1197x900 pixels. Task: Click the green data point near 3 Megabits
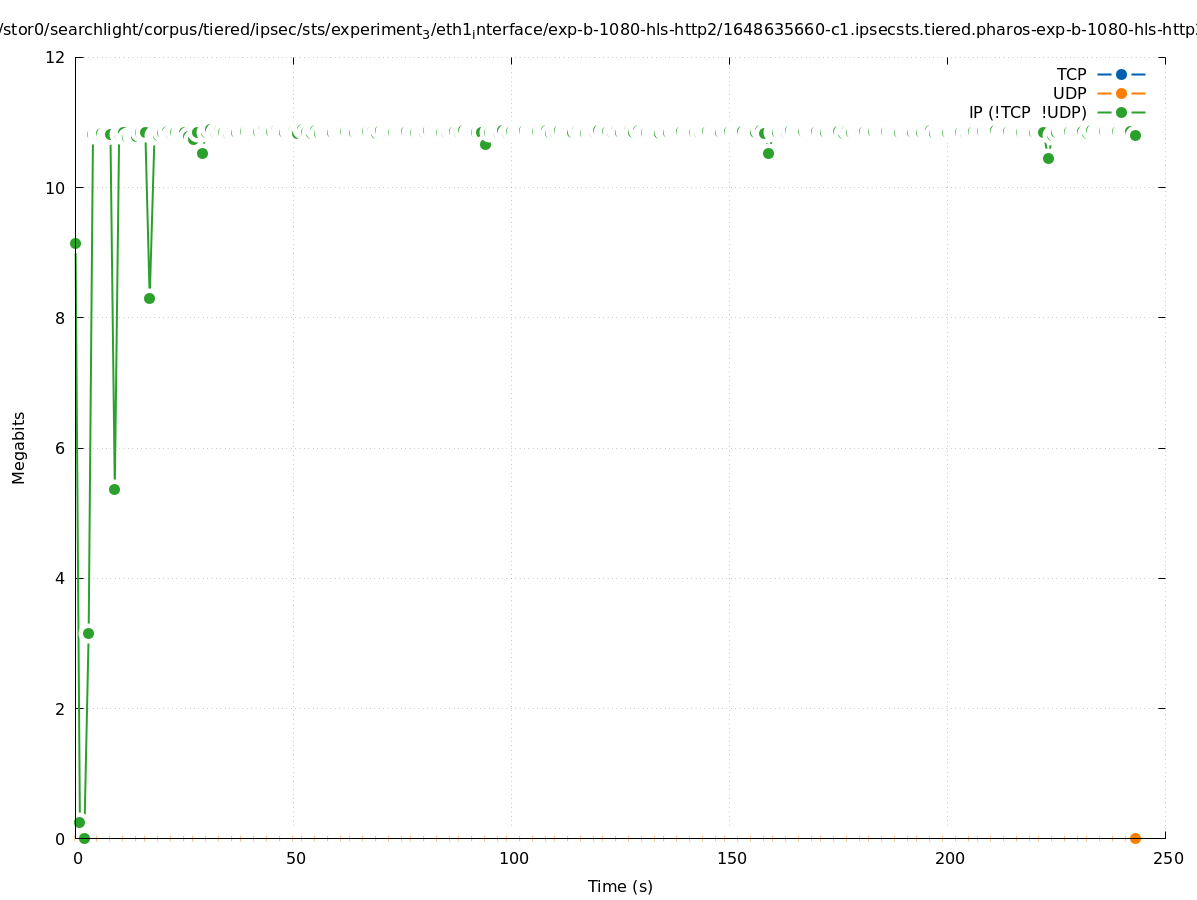tap(88, 633)
